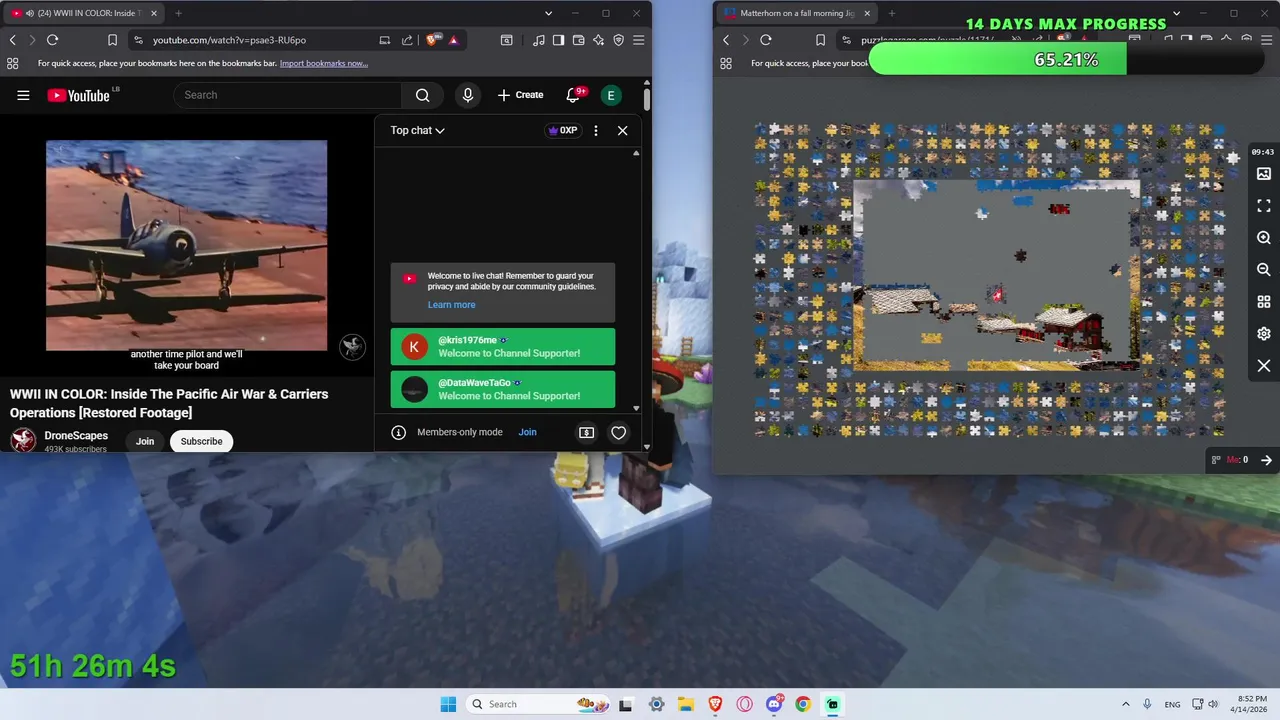
Task: Send a heart reaction in chat
Action: pyautogui.click(x=618, y=432)
